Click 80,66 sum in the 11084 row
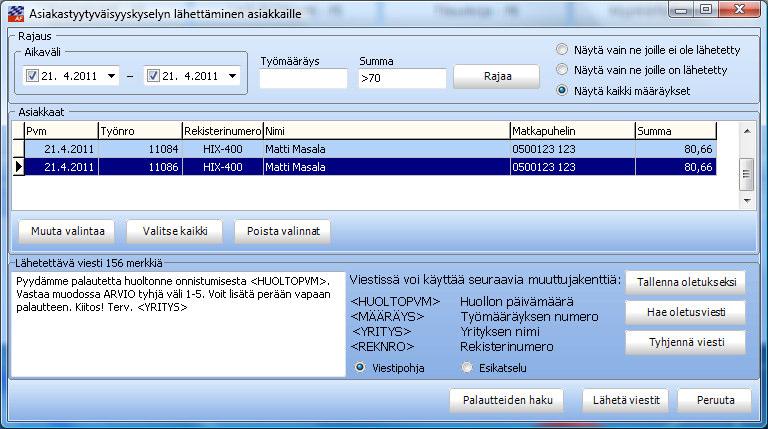Screen dimensions: 768x429 pyautogui.click(x=698, y=149)
